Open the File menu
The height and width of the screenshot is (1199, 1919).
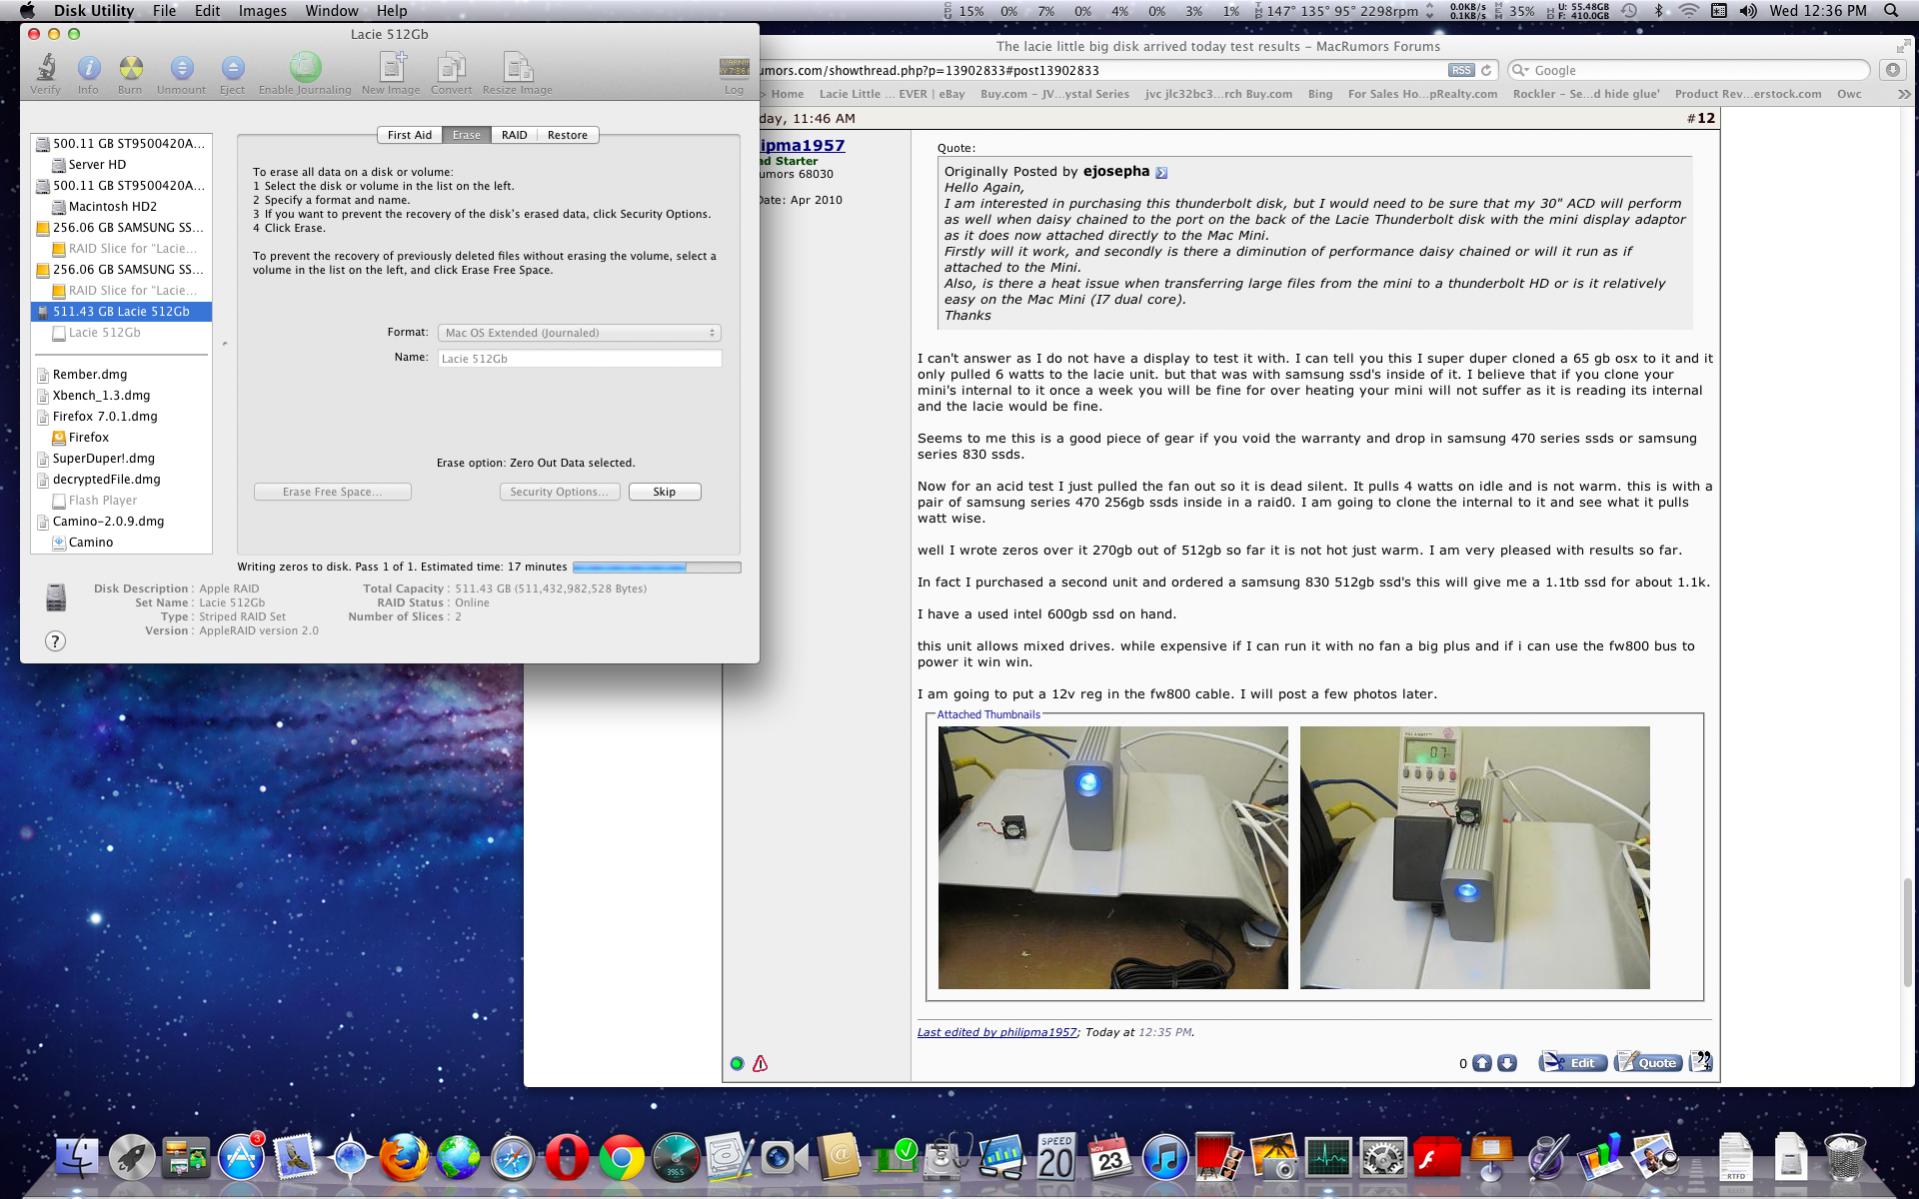[164, 11]
